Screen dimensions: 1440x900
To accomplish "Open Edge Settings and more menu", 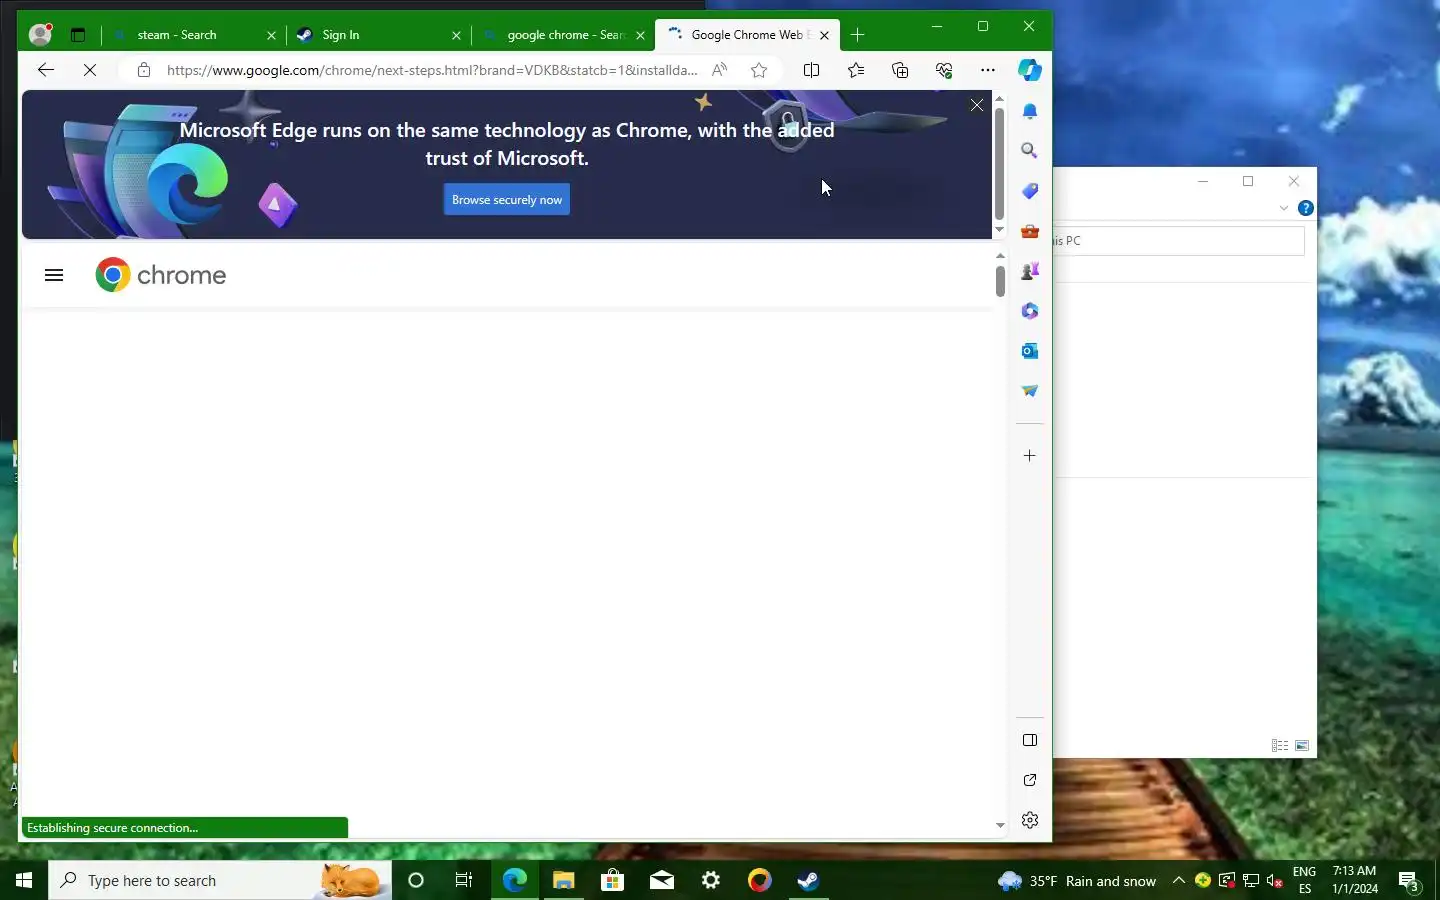I will point(988,70).
